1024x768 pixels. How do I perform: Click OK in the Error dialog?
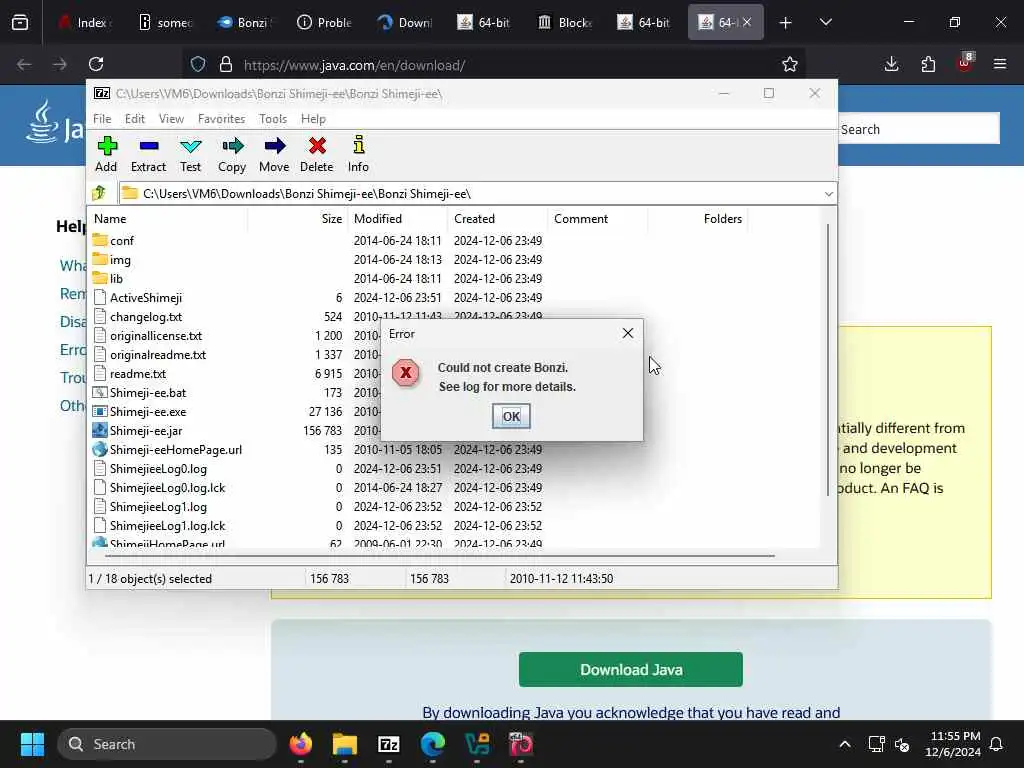[511, 416]
